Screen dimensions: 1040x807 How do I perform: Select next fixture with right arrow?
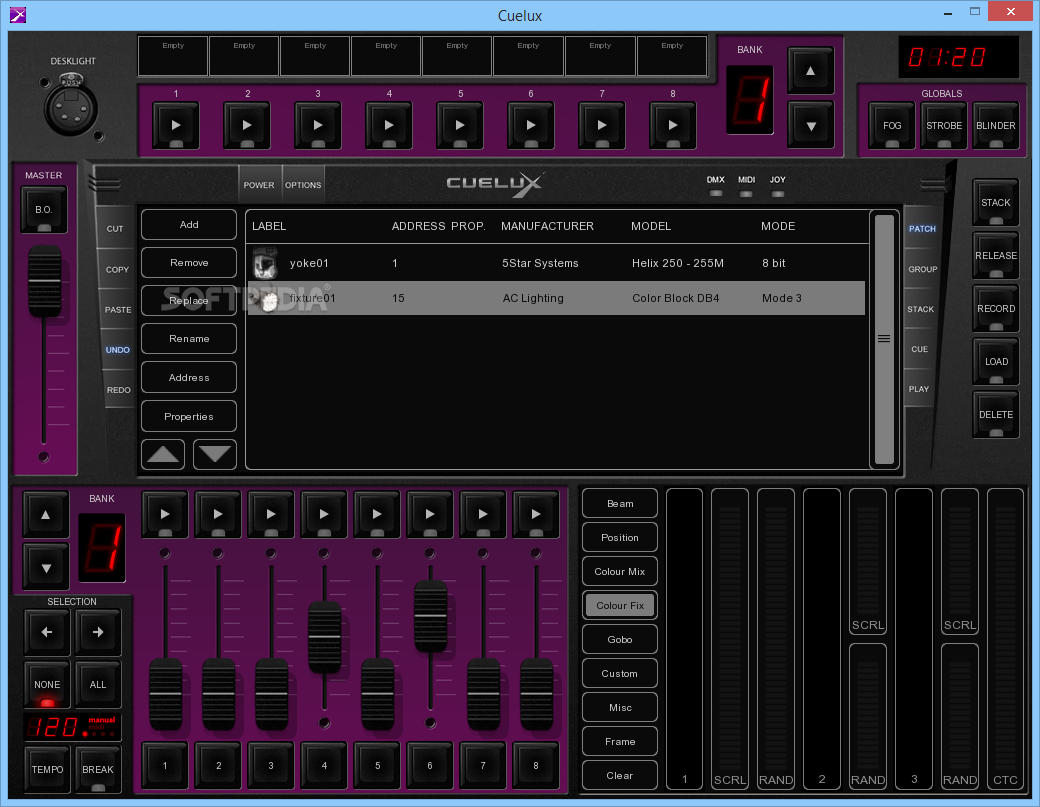[98, 632]
